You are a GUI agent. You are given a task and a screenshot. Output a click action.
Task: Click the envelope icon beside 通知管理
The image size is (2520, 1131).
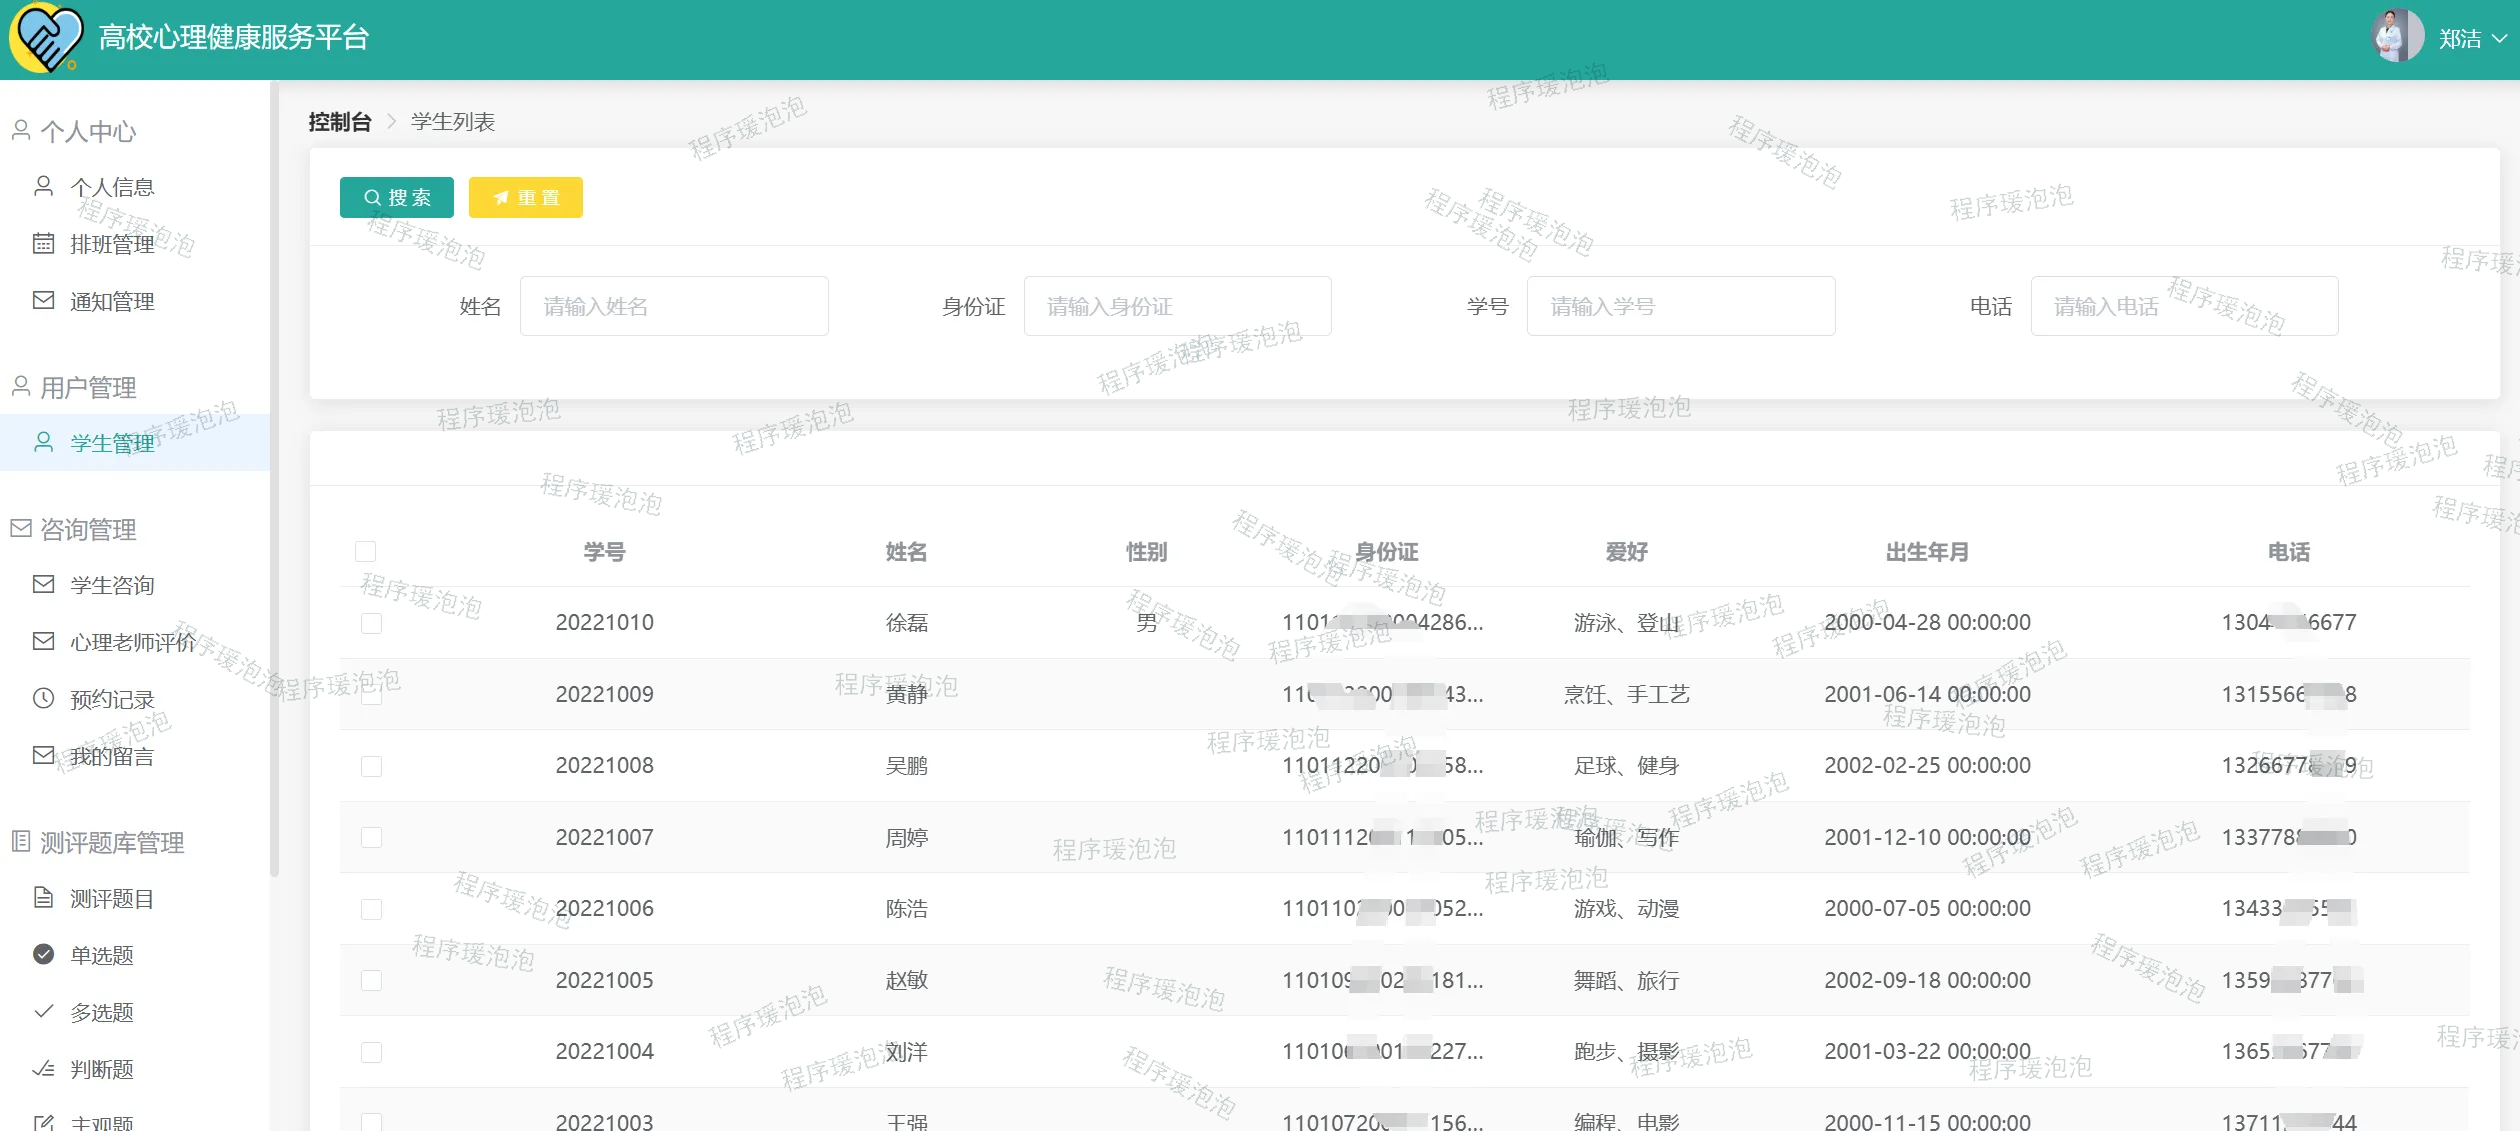(43, 301)
